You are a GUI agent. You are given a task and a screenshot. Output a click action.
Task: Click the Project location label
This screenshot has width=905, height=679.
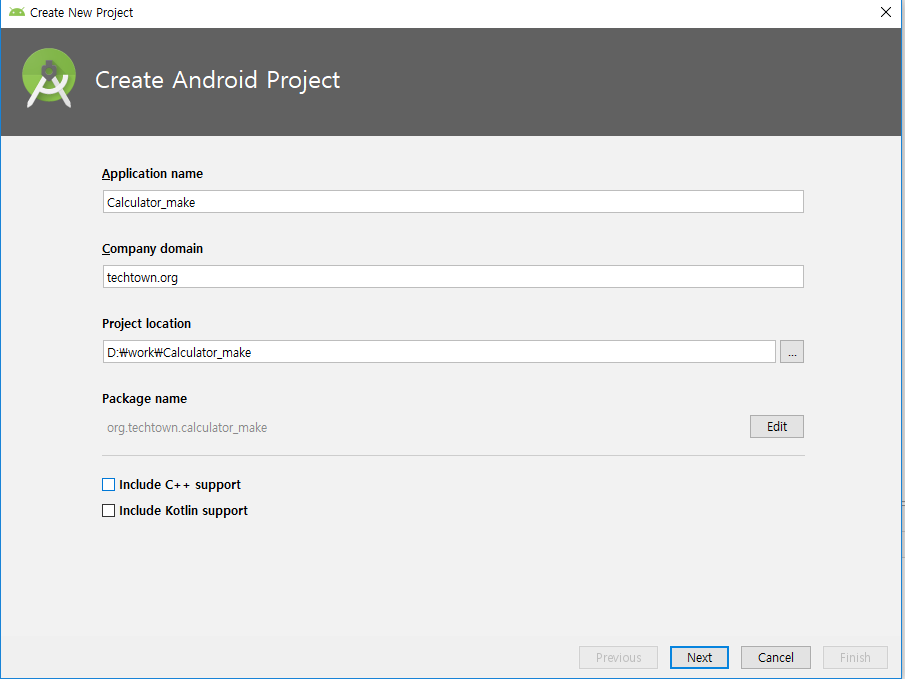tap(147, 323)
